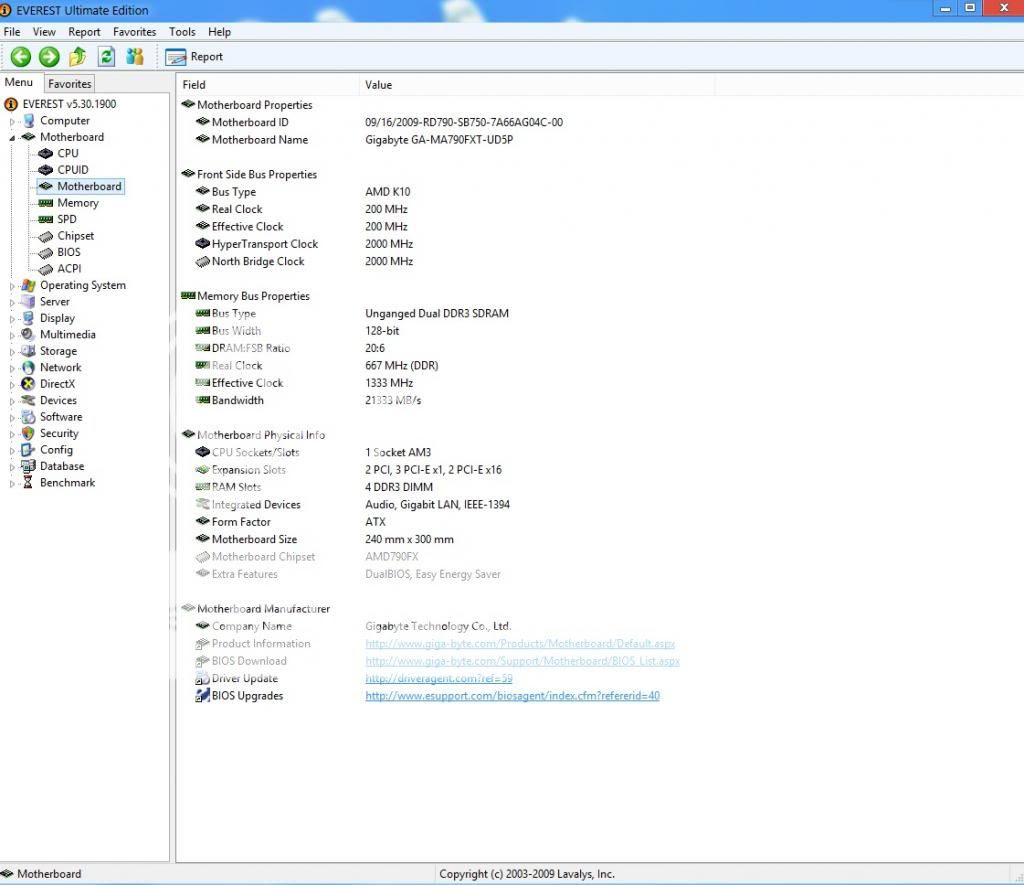The height and width of the screenshot is (885, 1024).
Task: Expand the Operating System node
Action: [12, 286]
